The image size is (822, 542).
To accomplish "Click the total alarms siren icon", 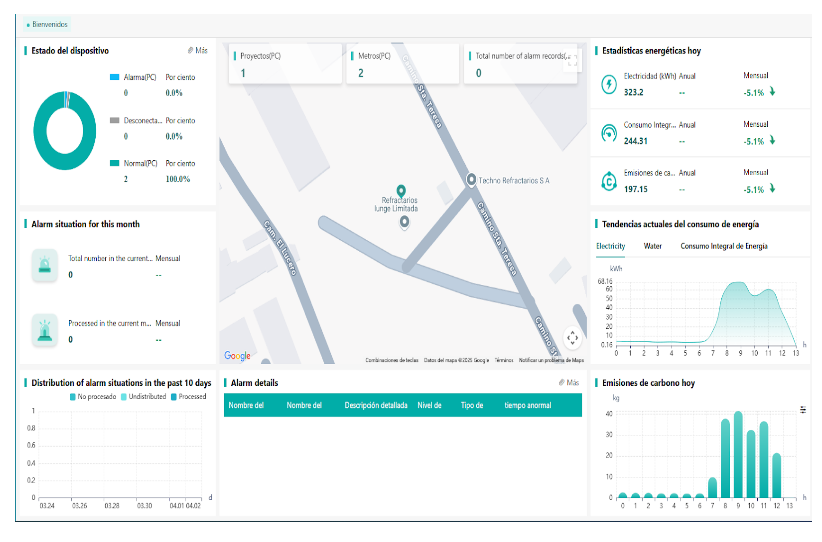I will click(x=45, y=266).
